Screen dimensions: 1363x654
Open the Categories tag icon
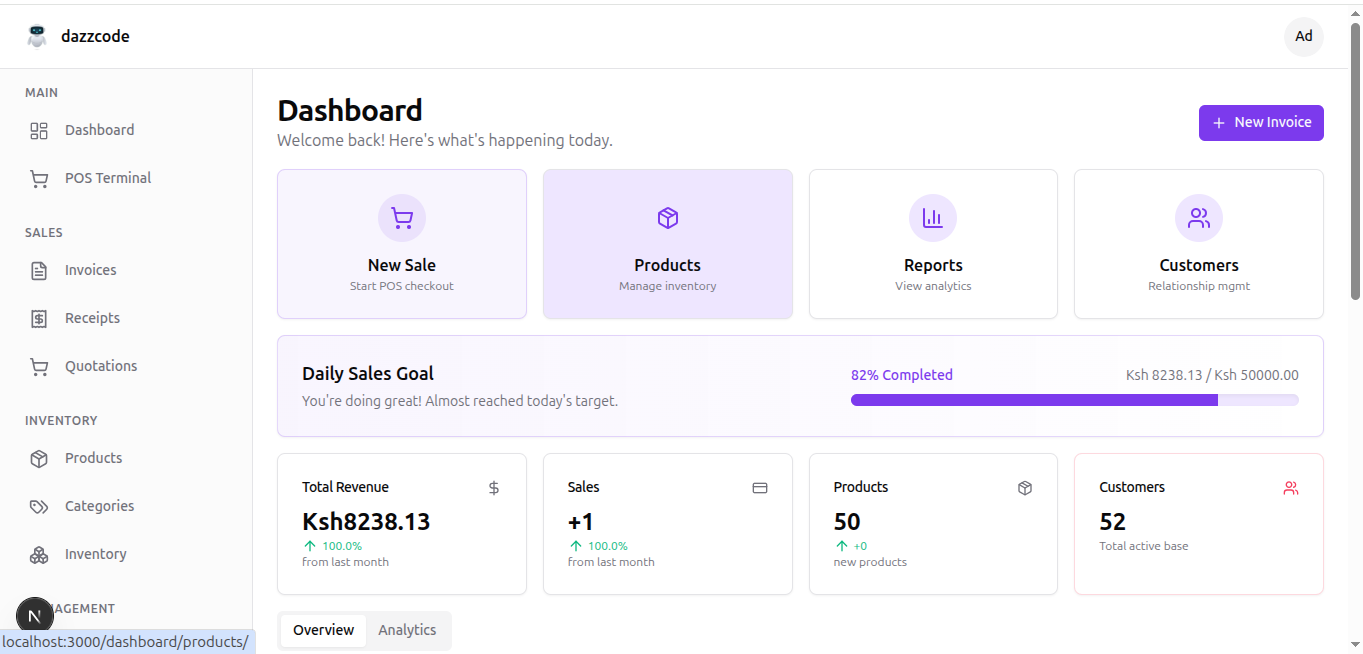click(x=39, y=506)
